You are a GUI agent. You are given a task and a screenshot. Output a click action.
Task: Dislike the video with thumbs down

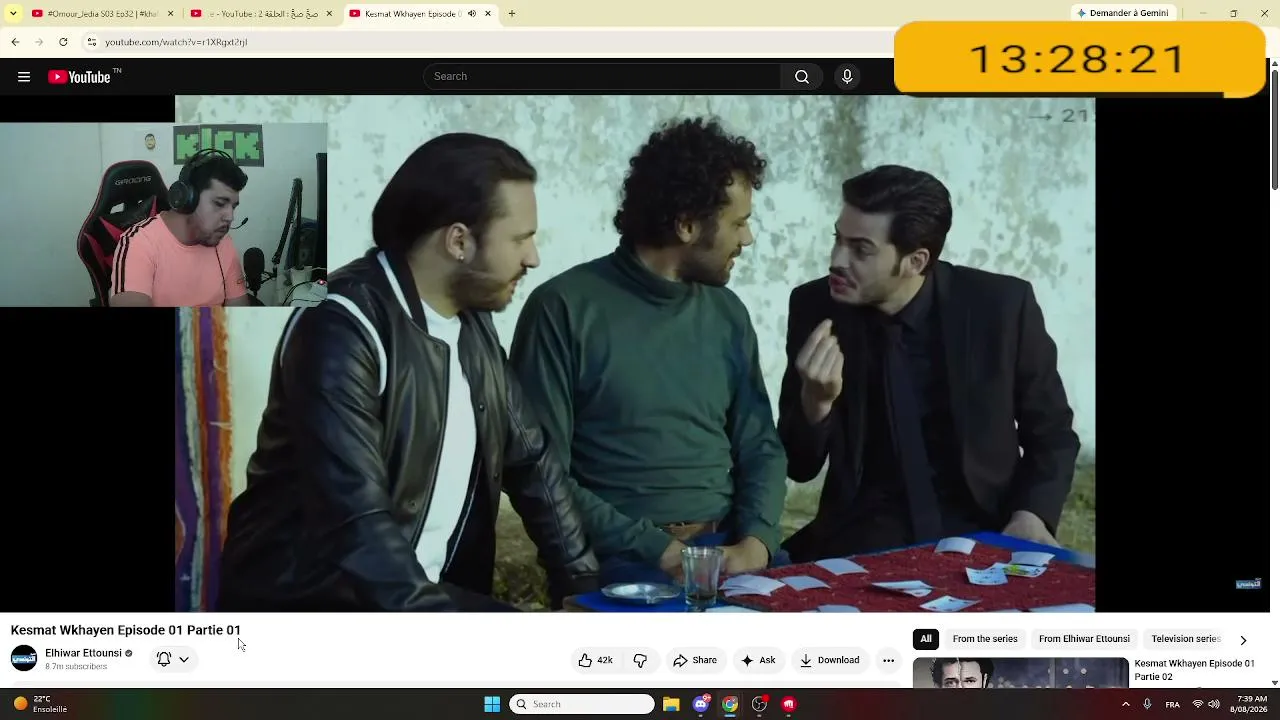[x=640, y=660]
